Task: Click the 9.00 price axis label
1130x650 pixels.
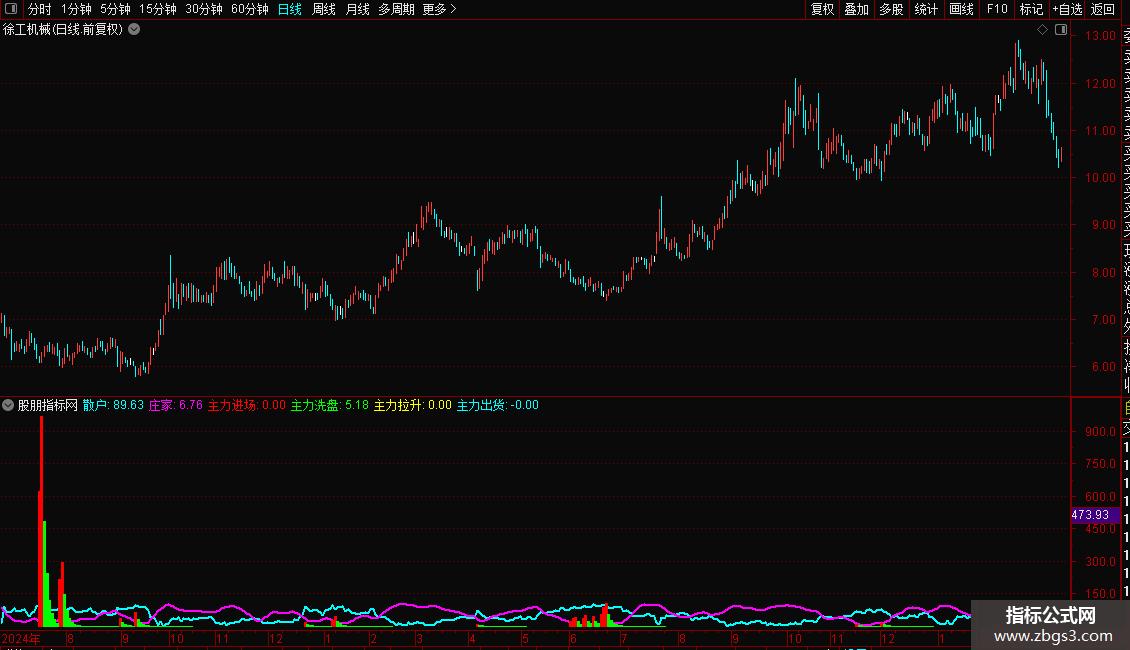Action: pyautogui.click(x=1103, y=225)
